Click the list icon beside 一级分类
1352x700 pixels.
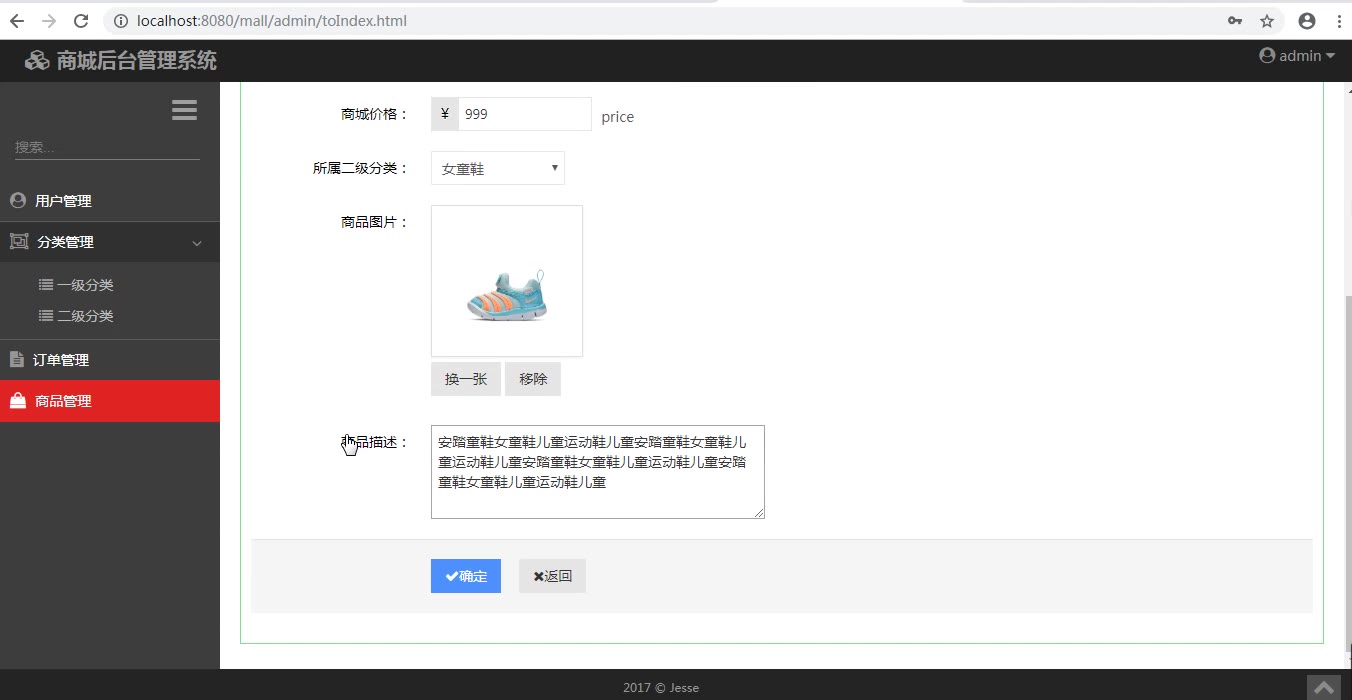(x=46, y=284)
